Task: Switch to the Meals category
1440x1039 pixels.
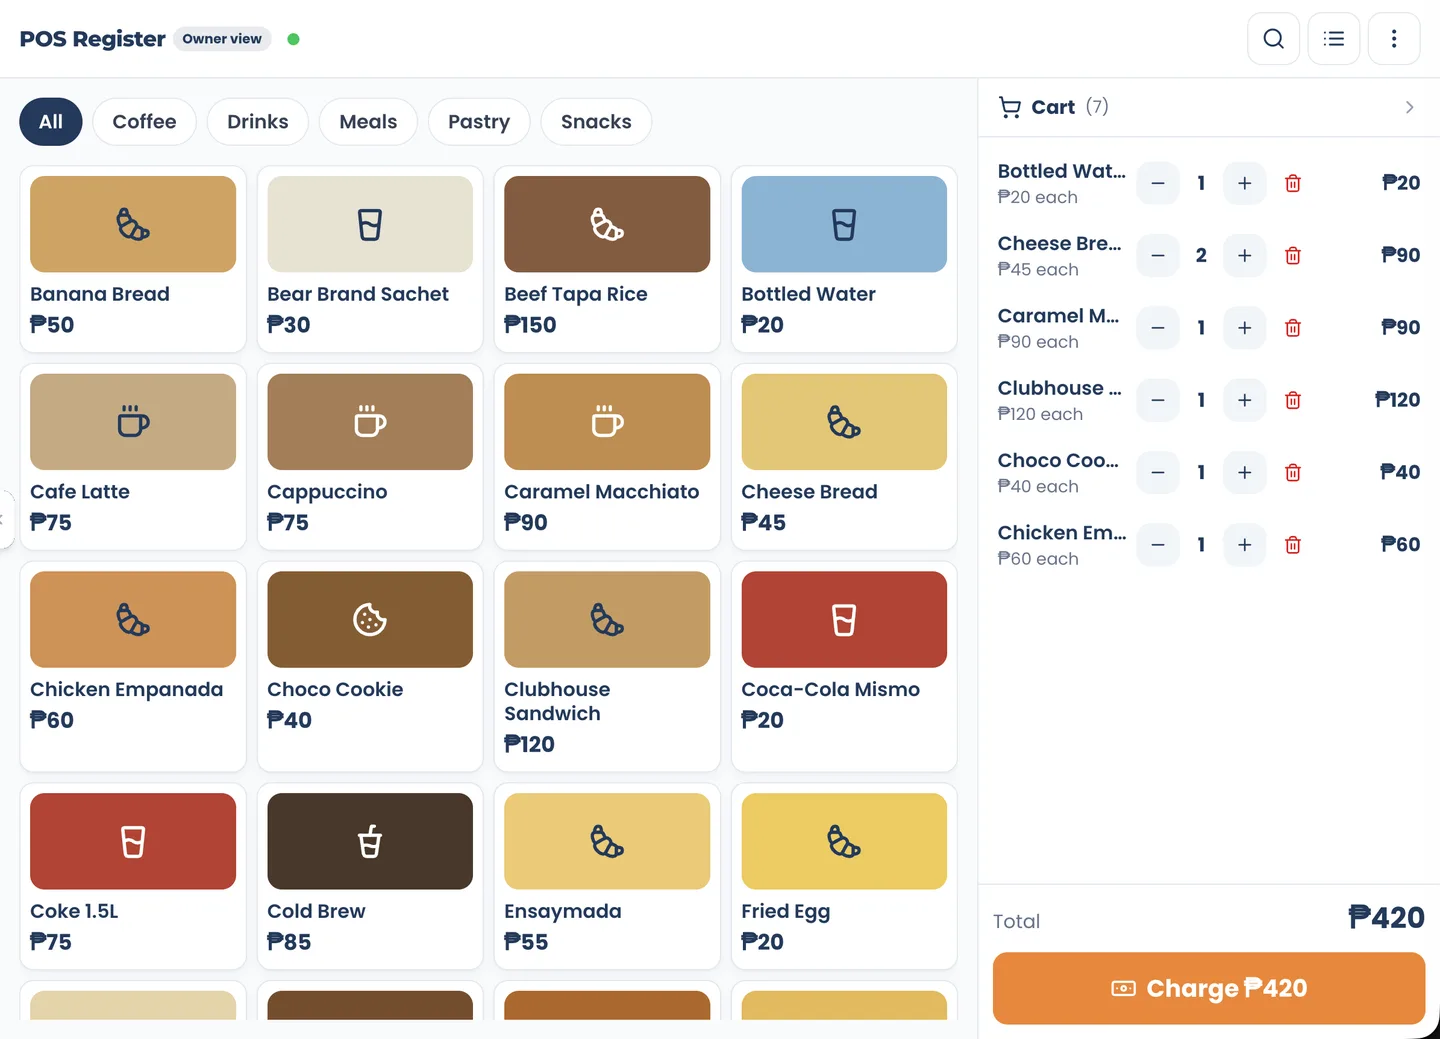Action: 368,122
